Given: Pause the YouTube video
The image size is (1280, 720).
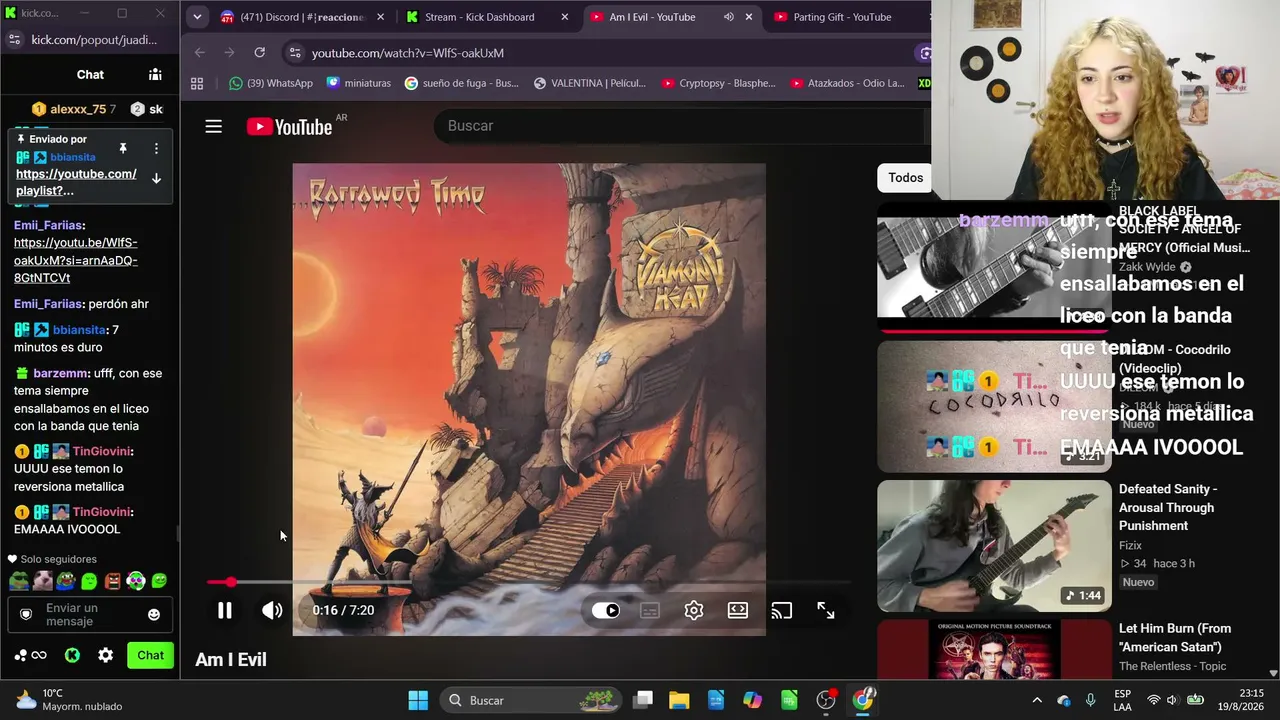Looking at the screenshot, I should 225,610.
